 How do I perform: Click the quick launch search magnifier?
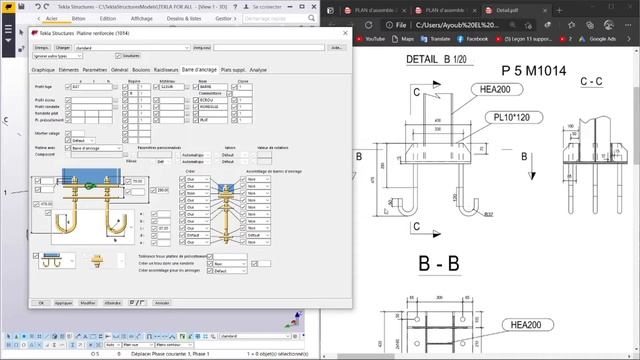coord(311,18)
